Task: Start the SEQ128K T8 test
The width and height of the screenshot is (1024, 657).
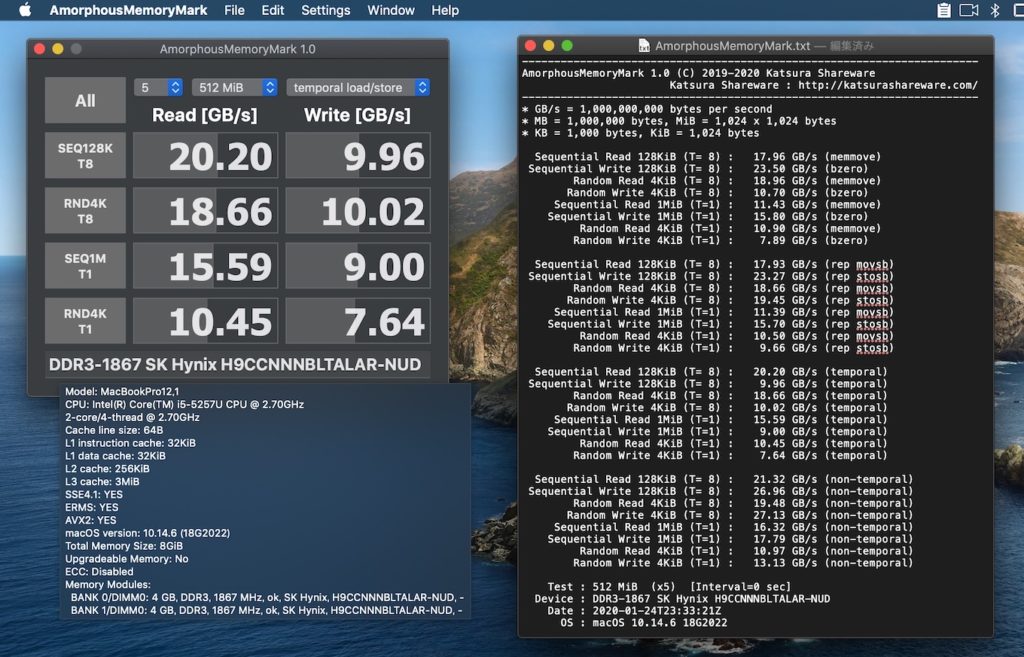Action: (85, 157)
